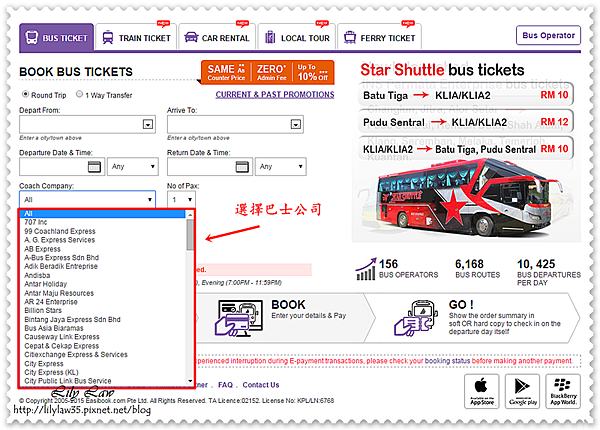Click the Return Date input field
This screenshot has height=430, width=600.
pyautogui.click(x=210, y=167)
